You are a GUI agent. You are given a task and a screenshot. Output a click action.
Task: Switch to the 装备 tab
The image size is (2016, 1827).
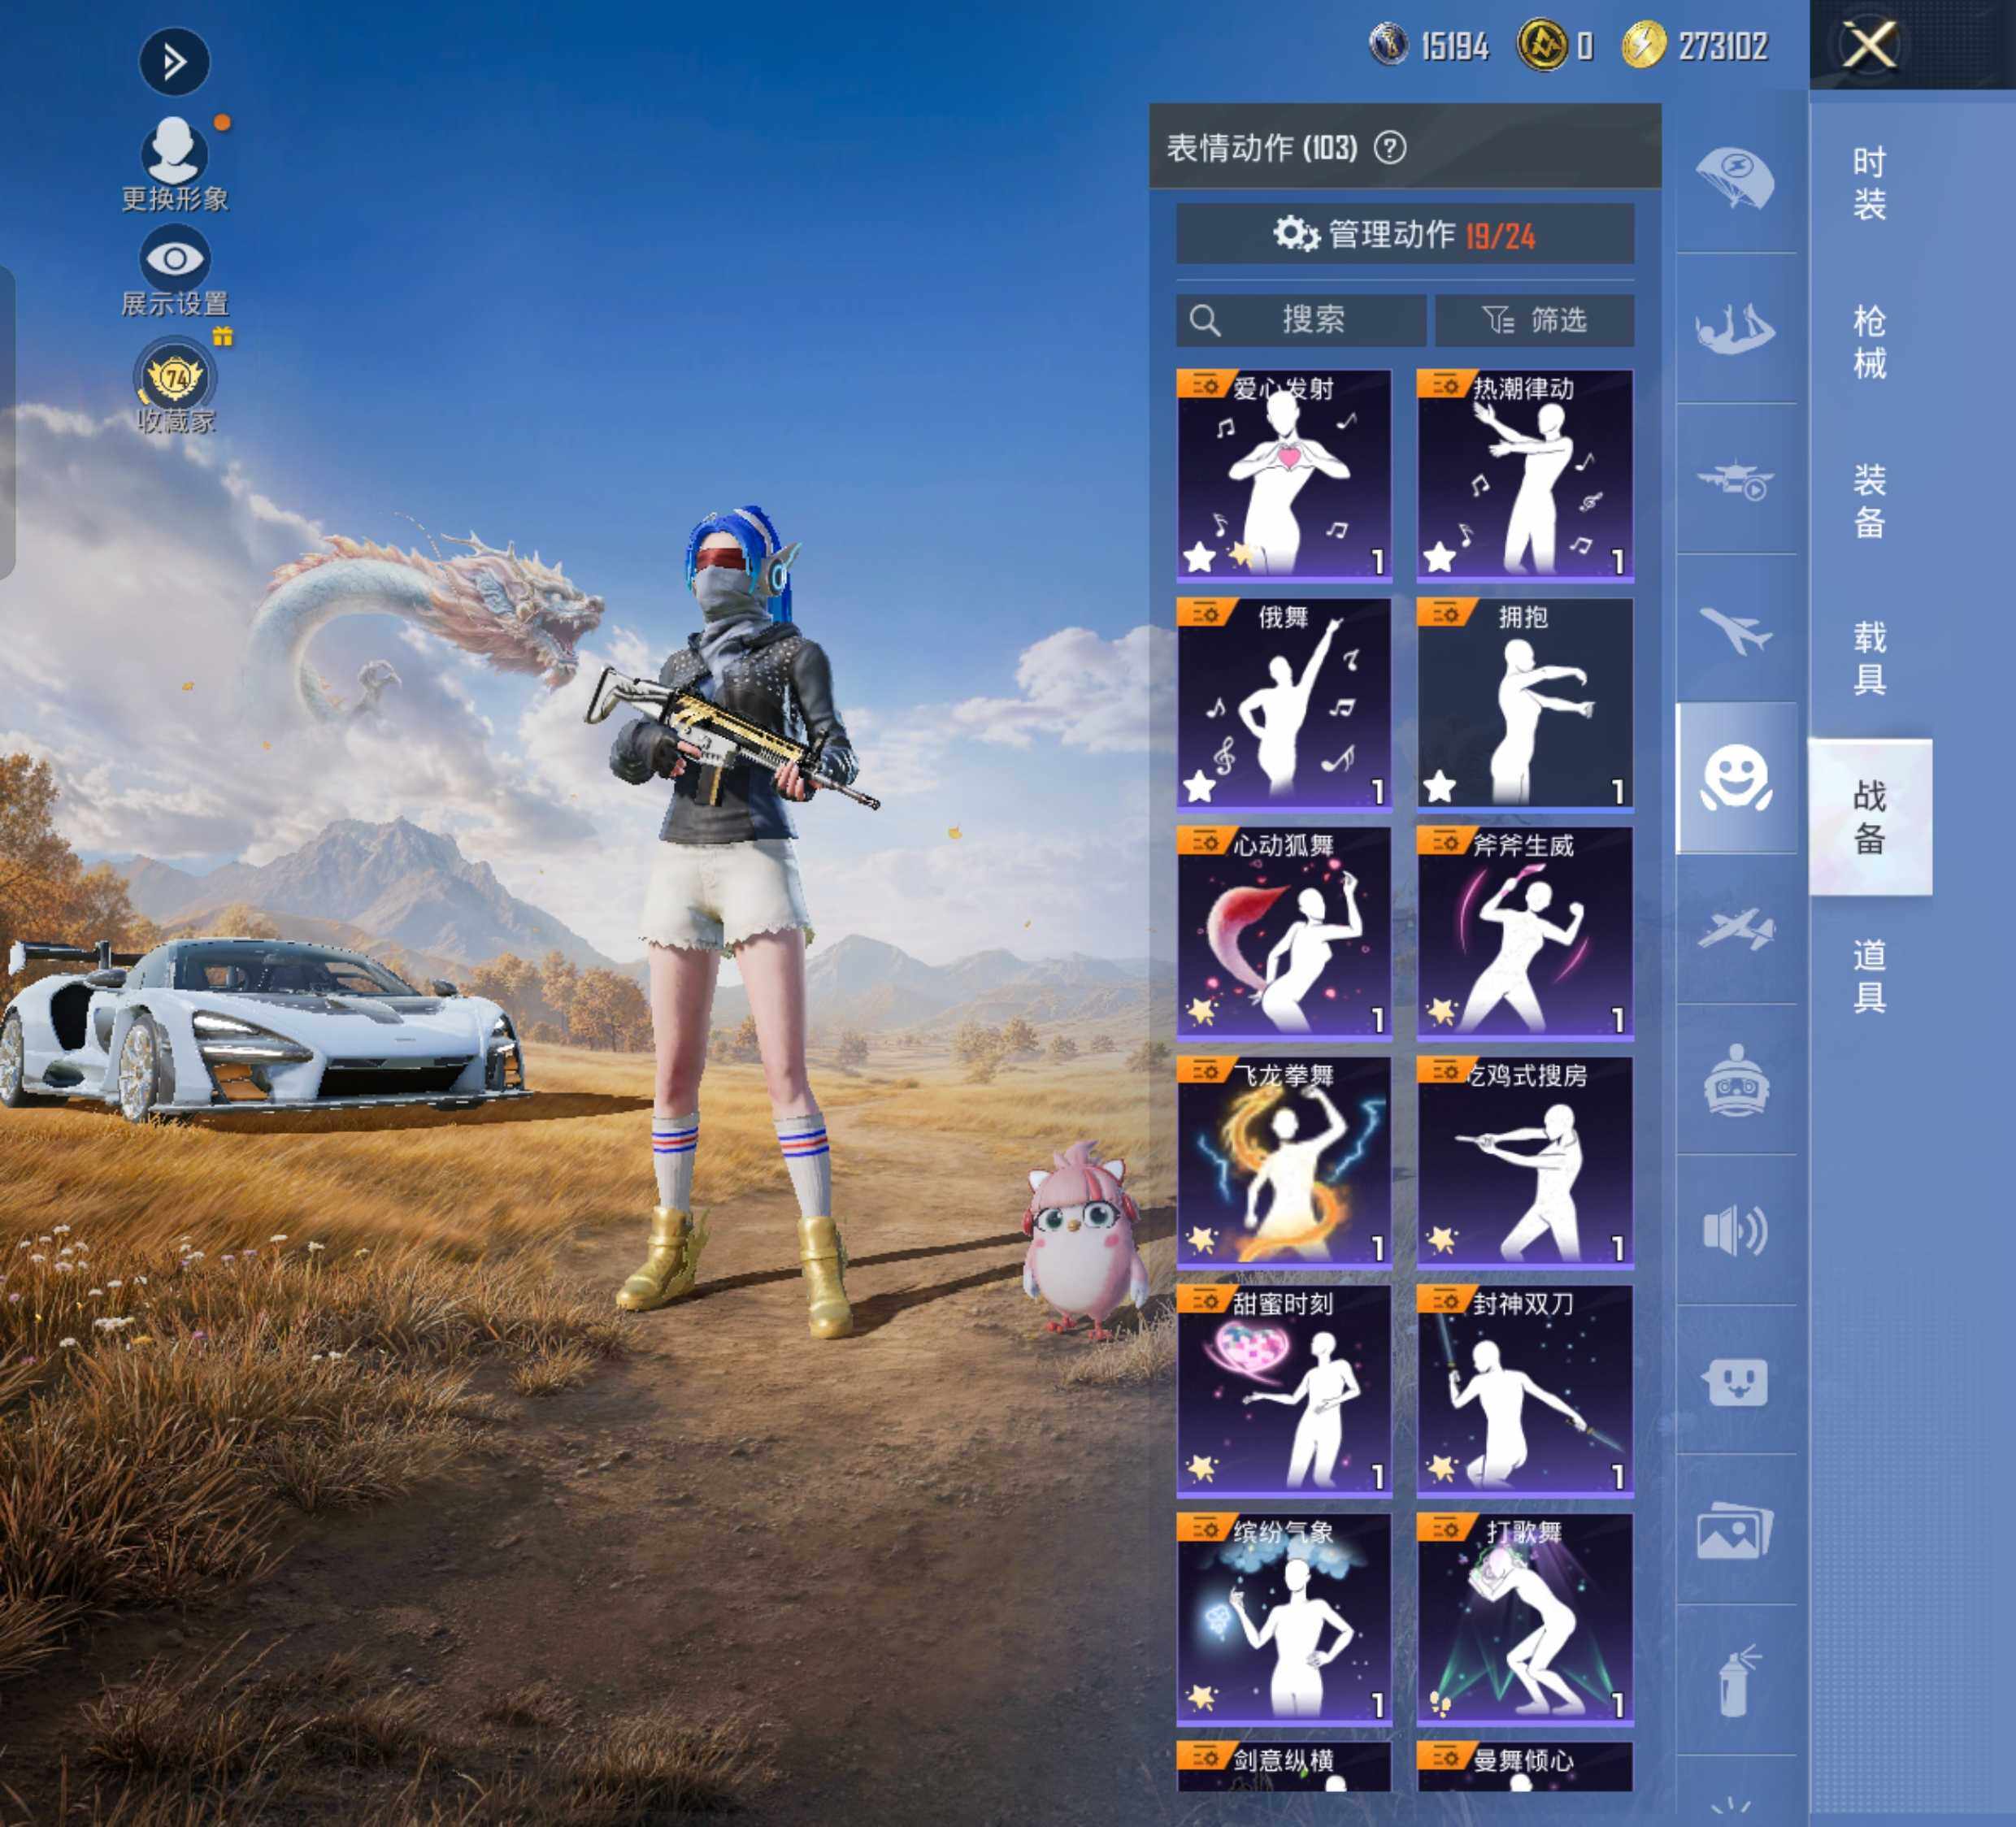point(1869,501)
